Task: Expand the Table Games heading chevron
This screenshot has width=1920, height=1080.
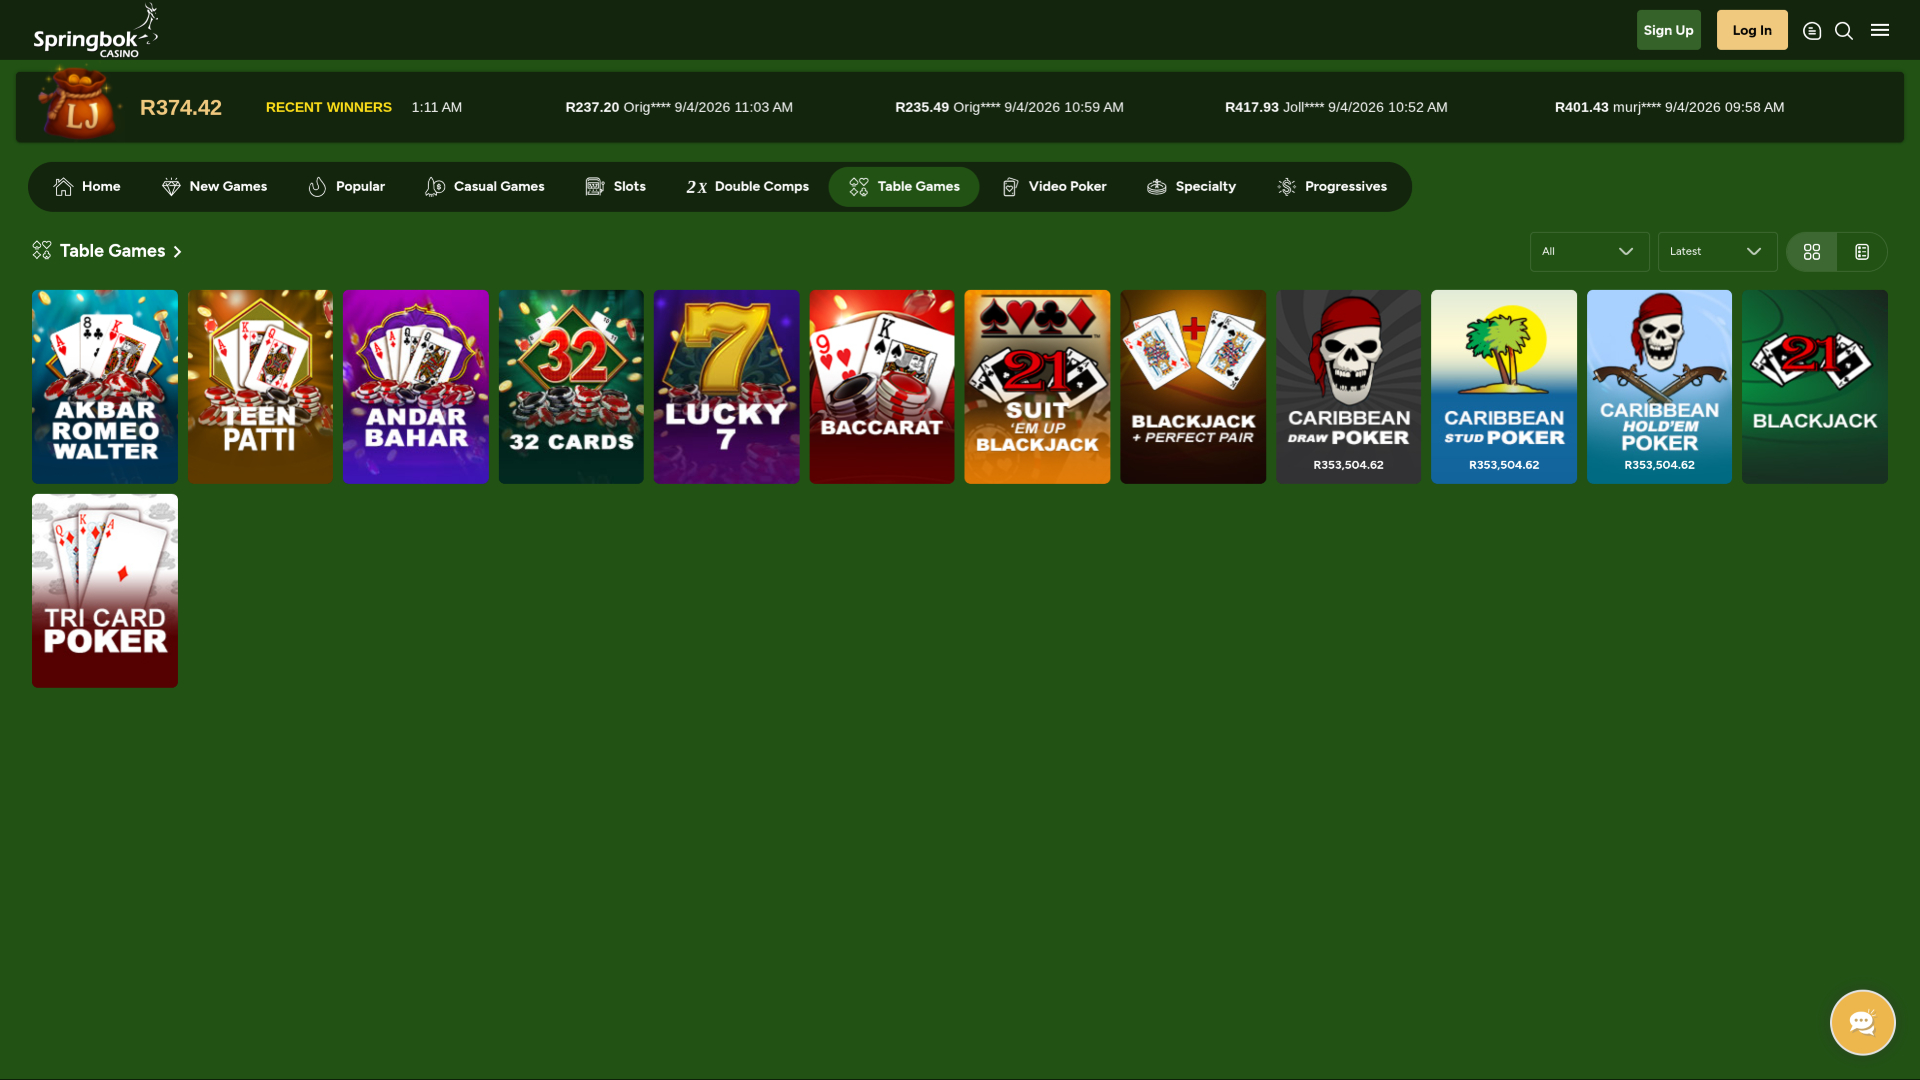Action: coord(178,252)
